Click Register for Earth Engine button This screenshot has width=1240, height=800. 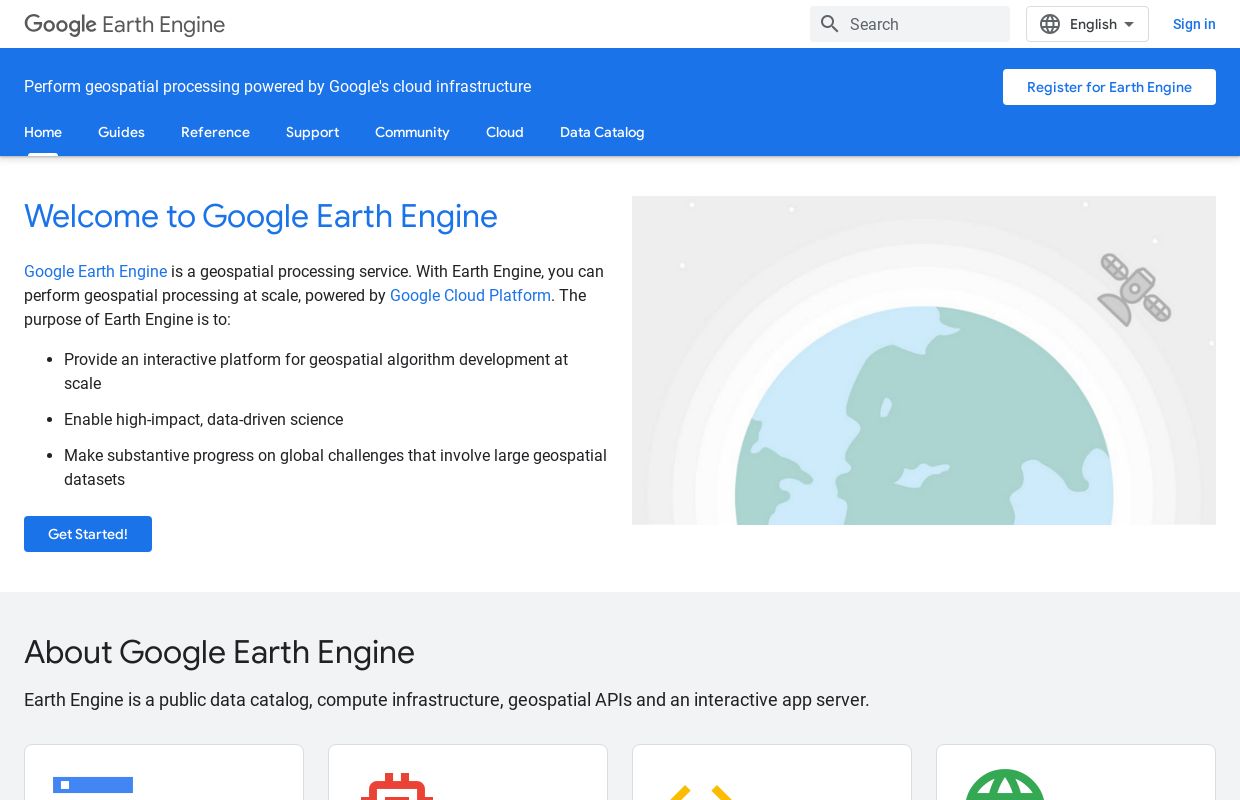tap(1109, 87)
